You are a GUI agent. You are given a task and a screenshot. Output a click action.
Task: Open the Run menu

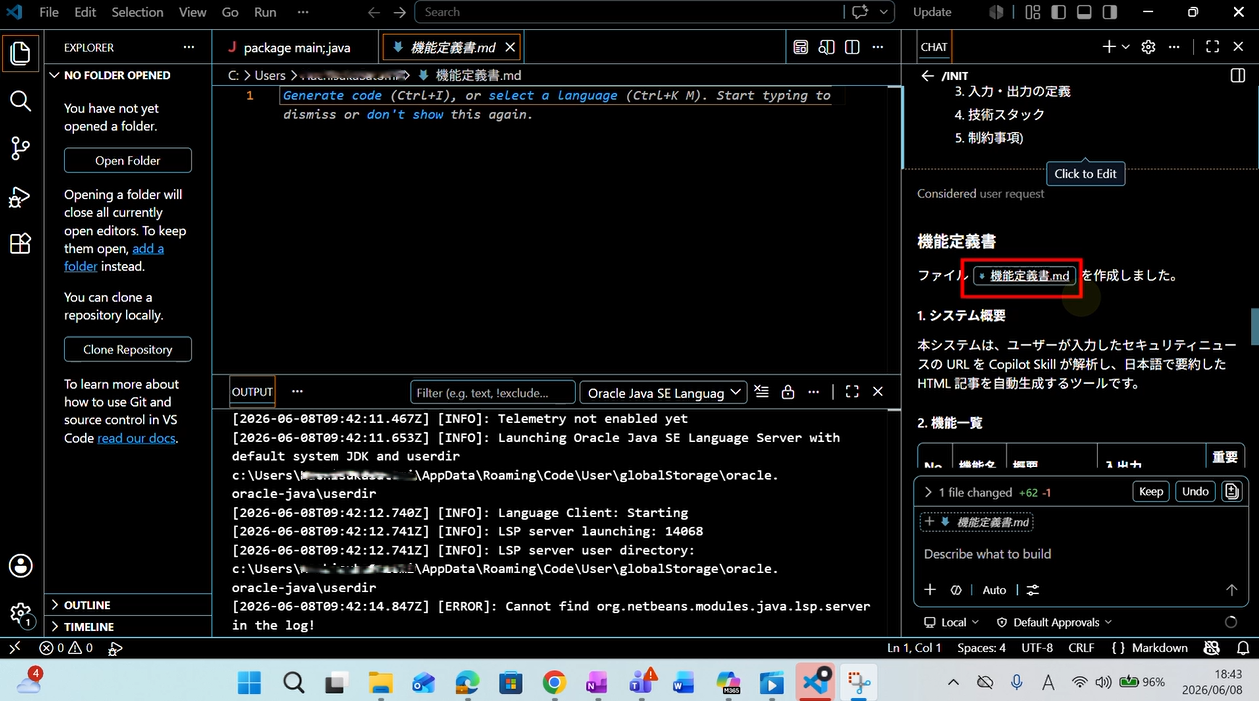point(265,12)
